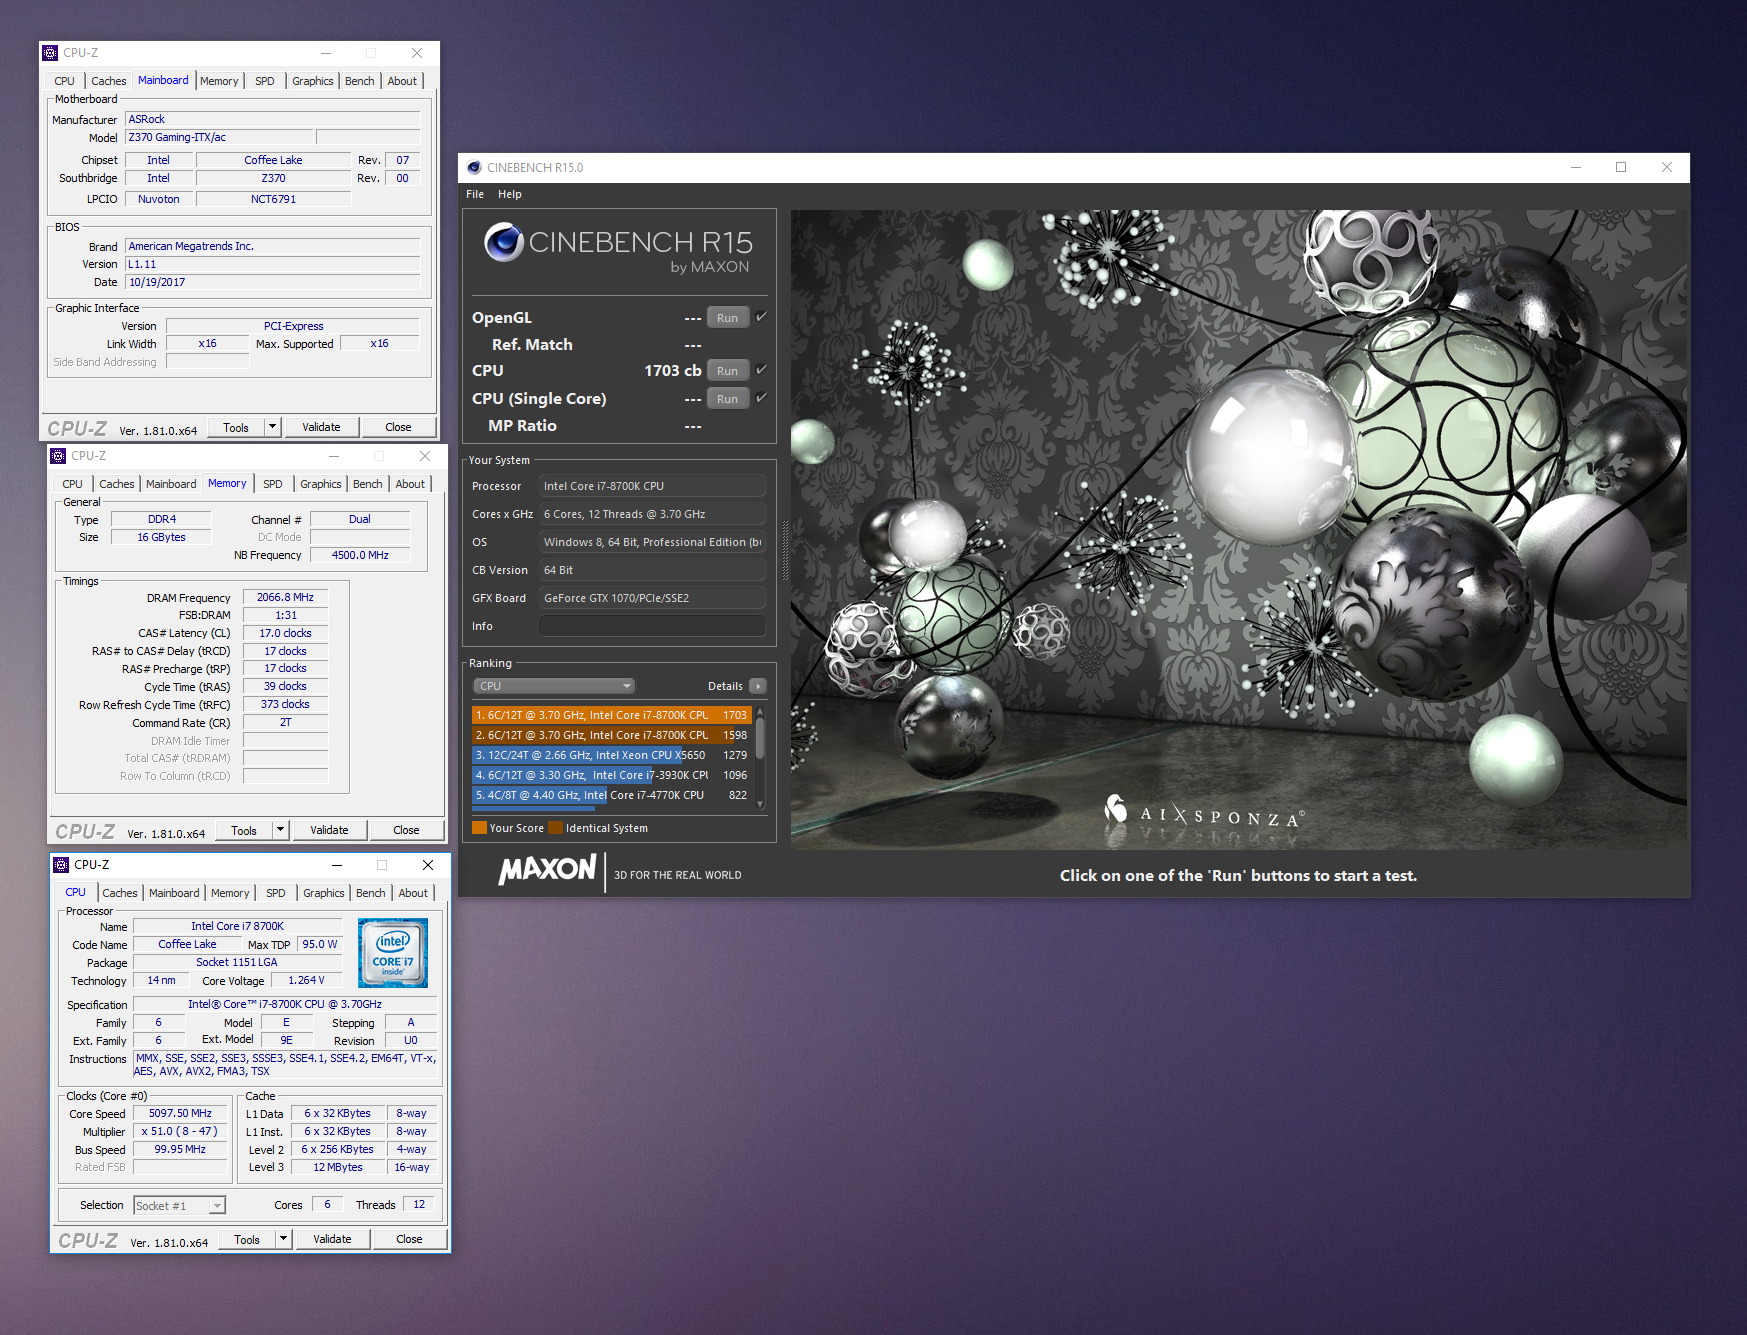Click the 4500.0 MHz NB Frequency value
The width and height of the screenshot is (1747, 1335).
coord(360,555)
